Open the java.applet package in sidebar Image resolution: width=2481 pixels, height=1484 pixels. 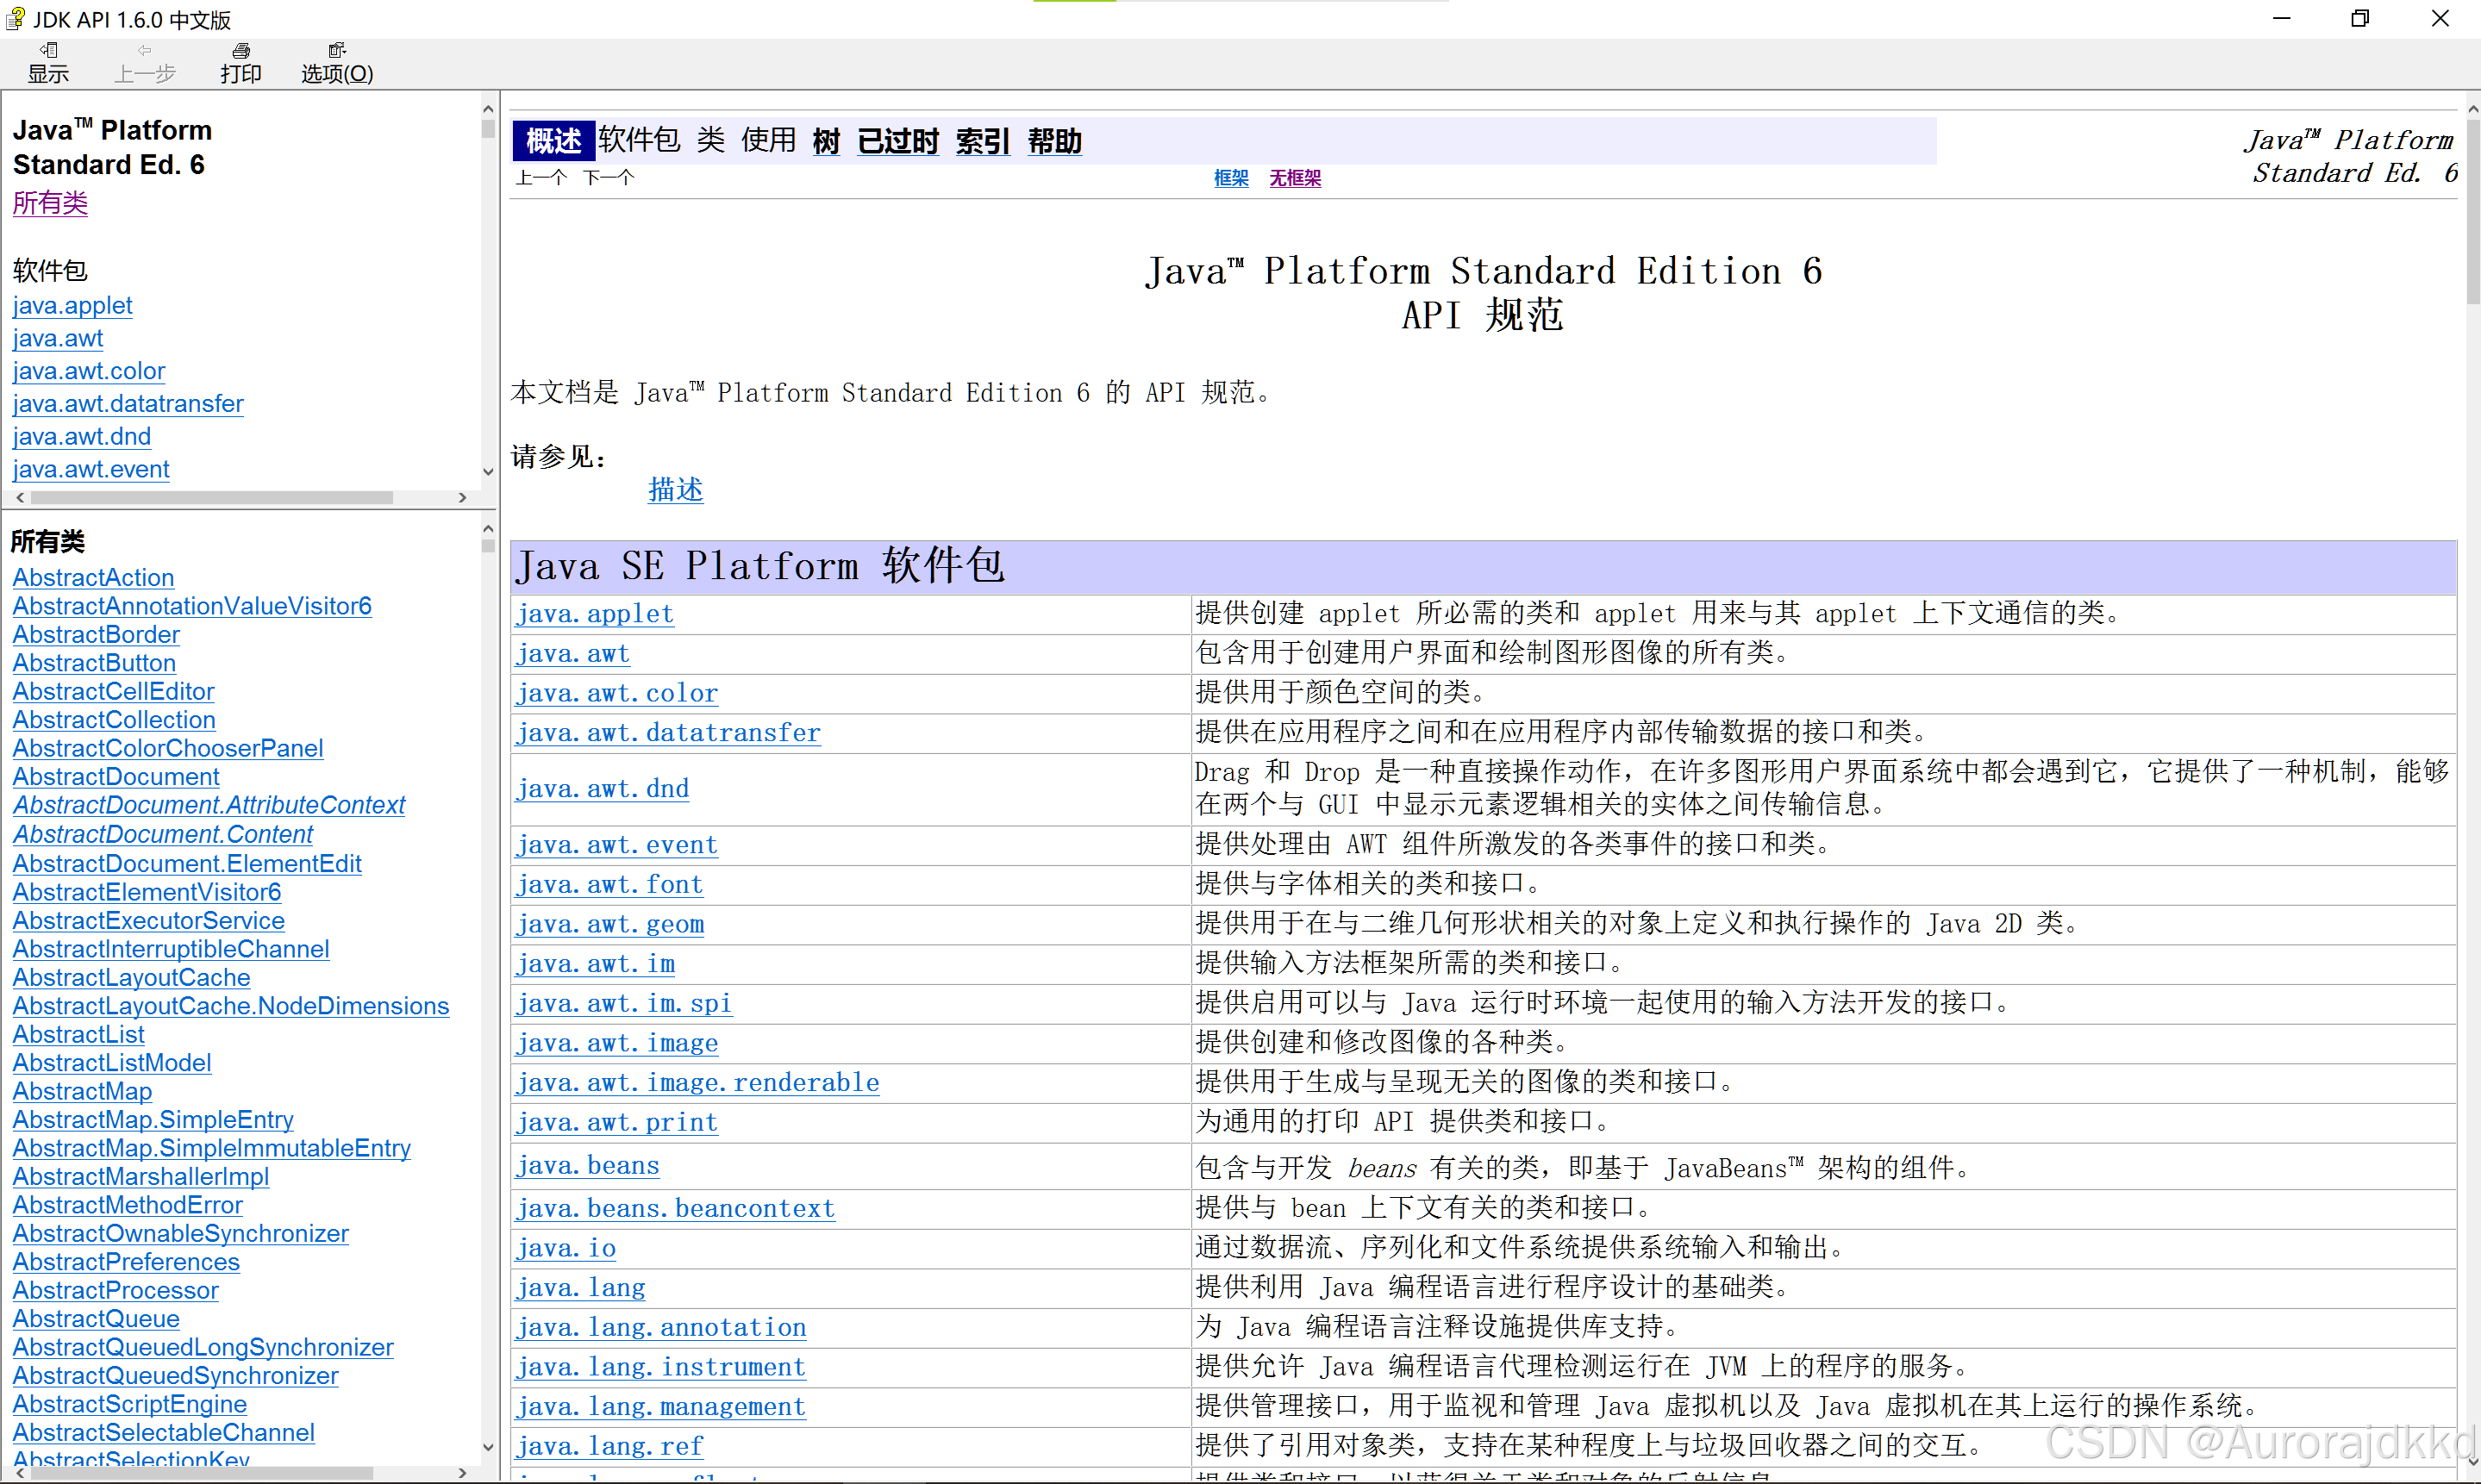click(72, 305)
